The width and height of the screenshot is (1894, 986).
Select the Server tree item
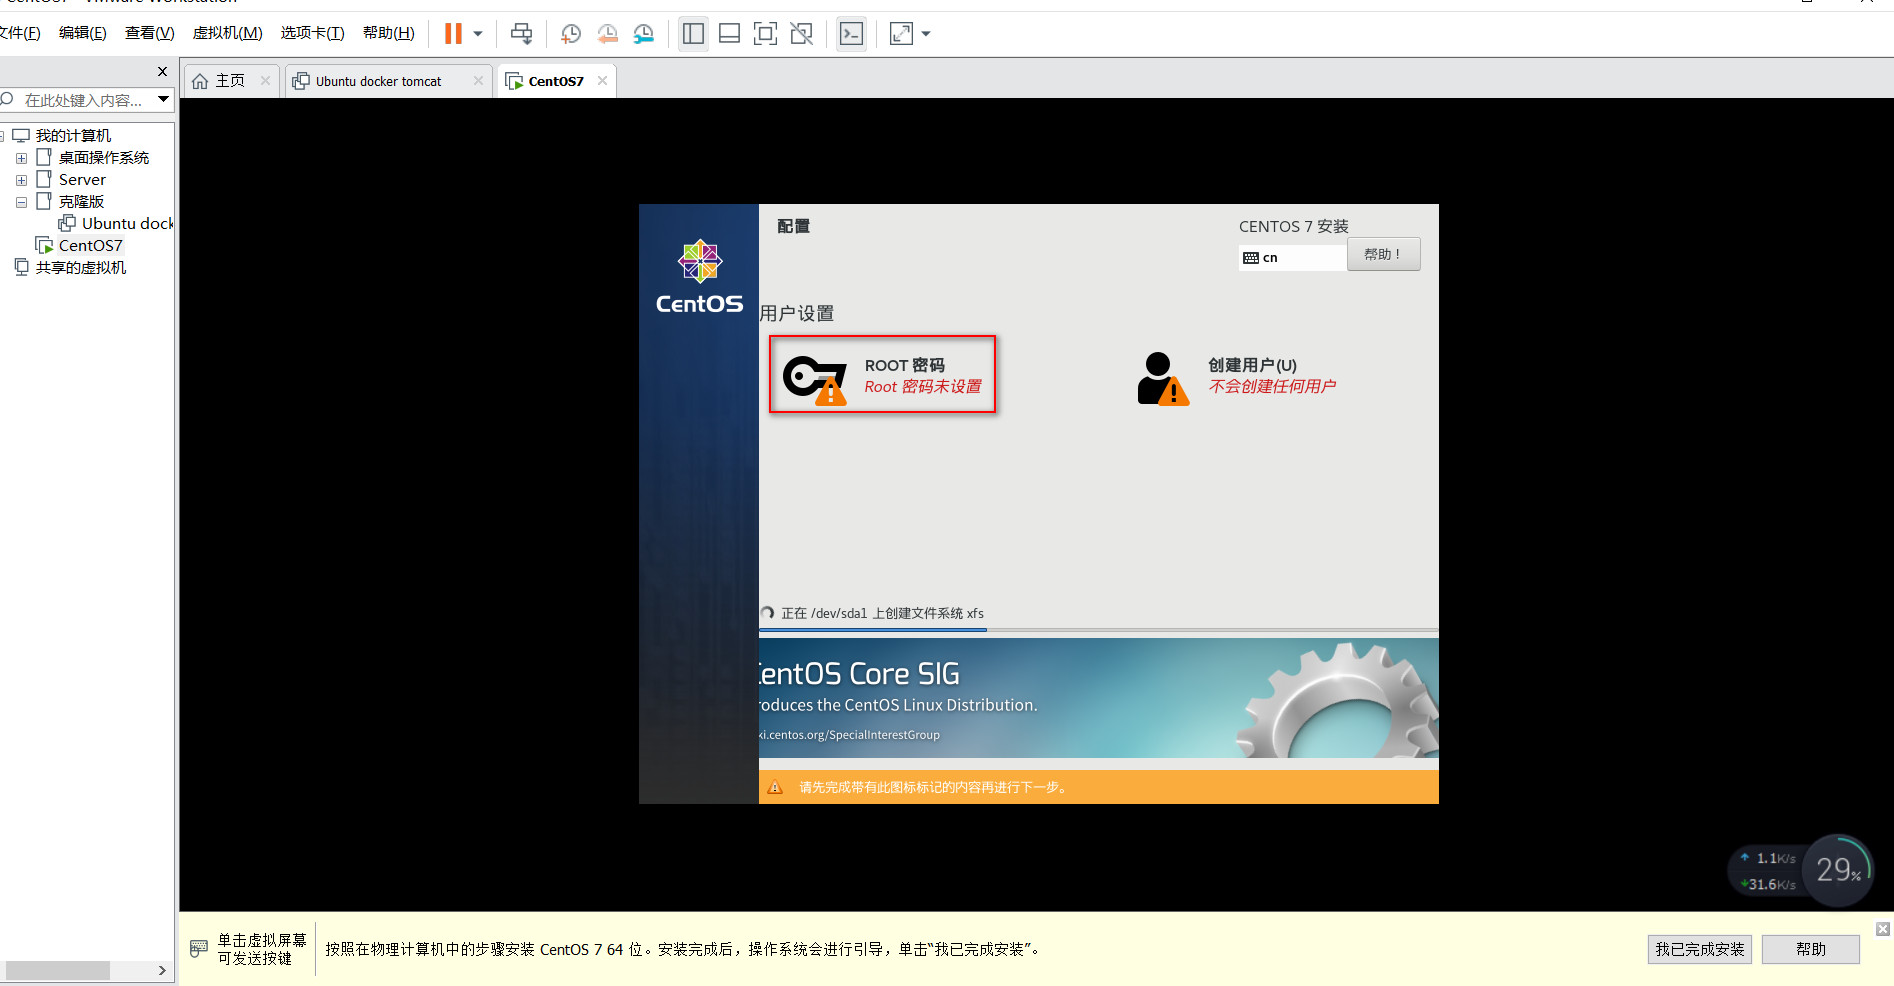pyautogui.click(x=82, y=179)
